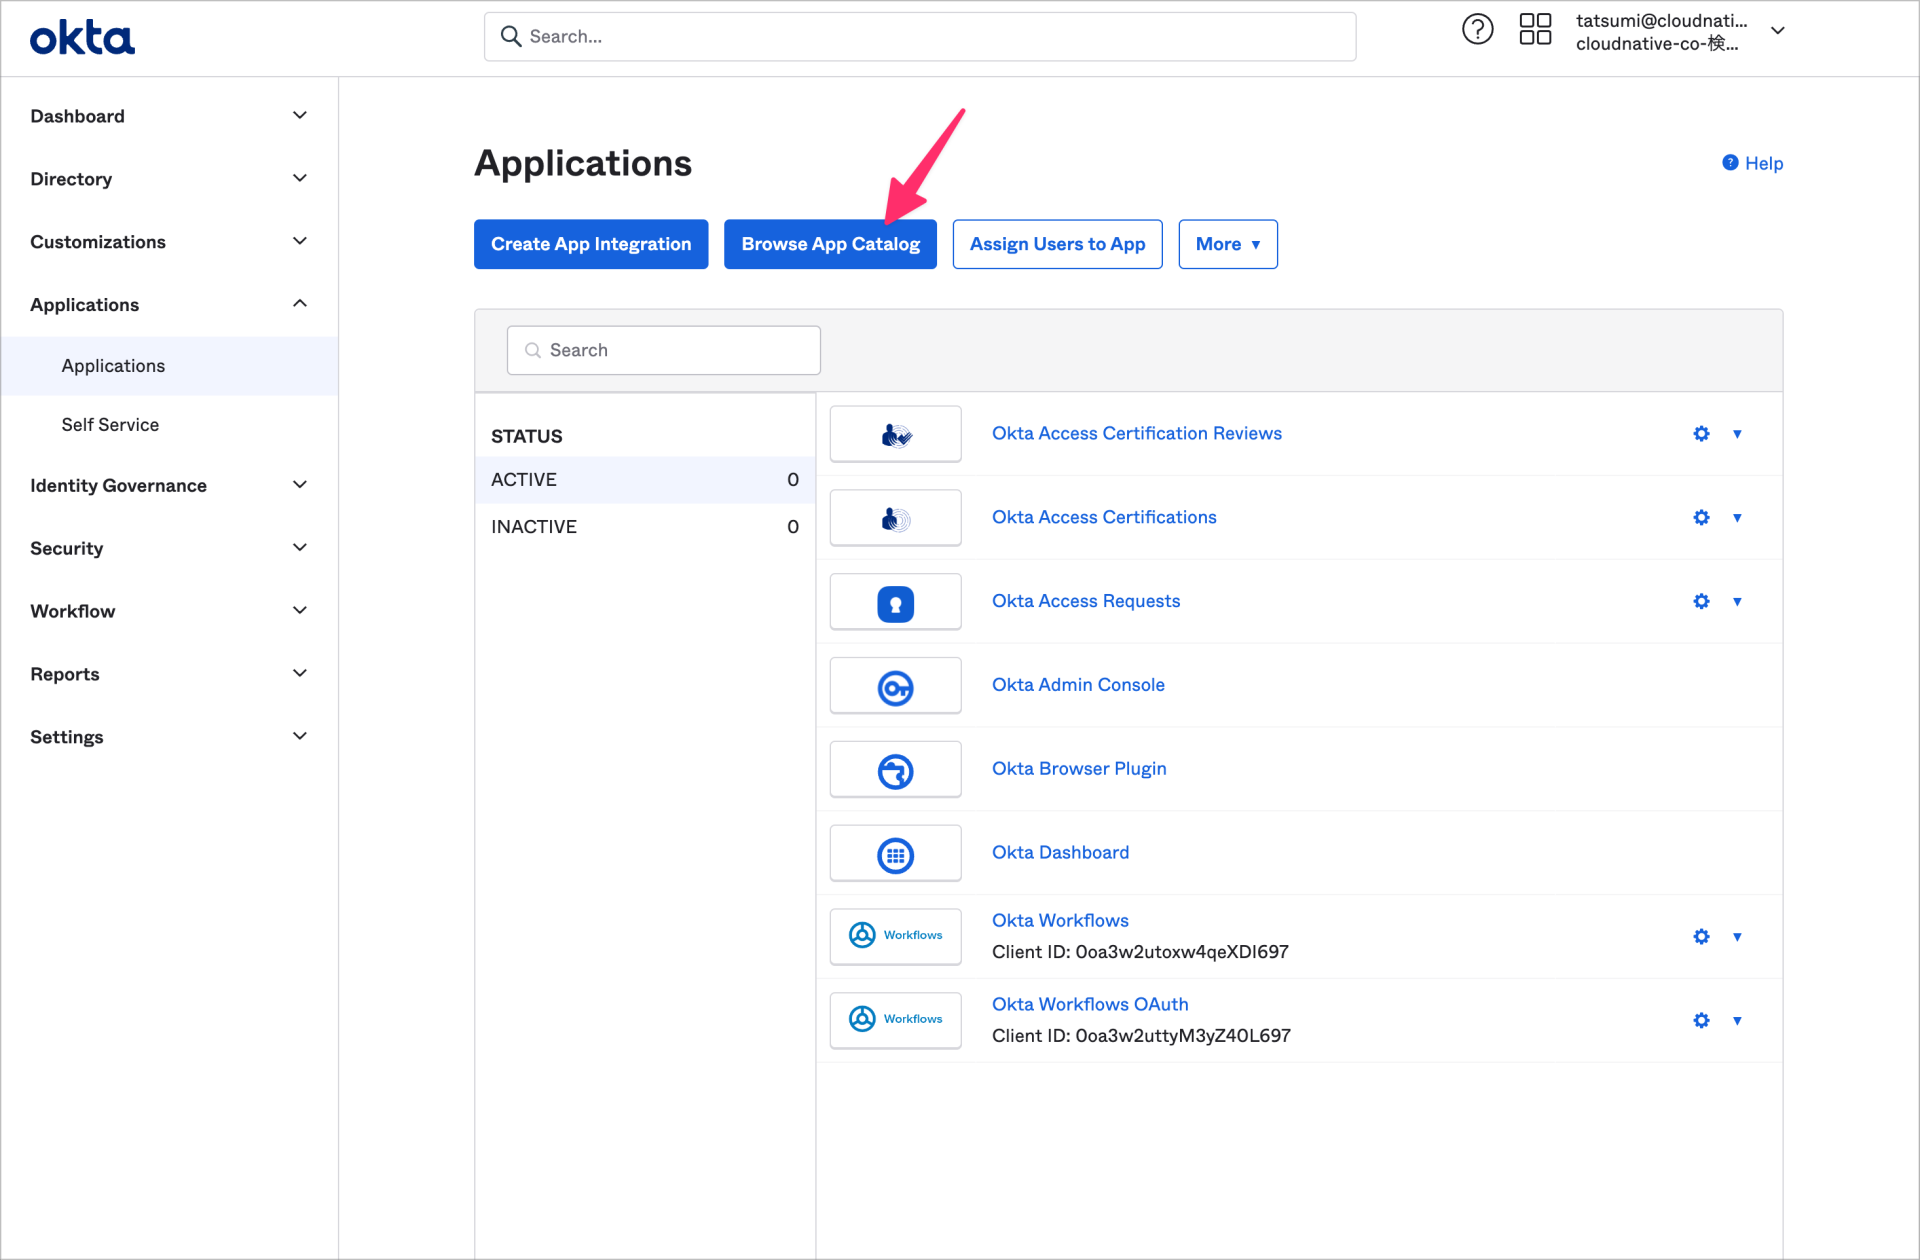
Task: Click the Okta Dashboard grid icon
Action: click(895, 853)
